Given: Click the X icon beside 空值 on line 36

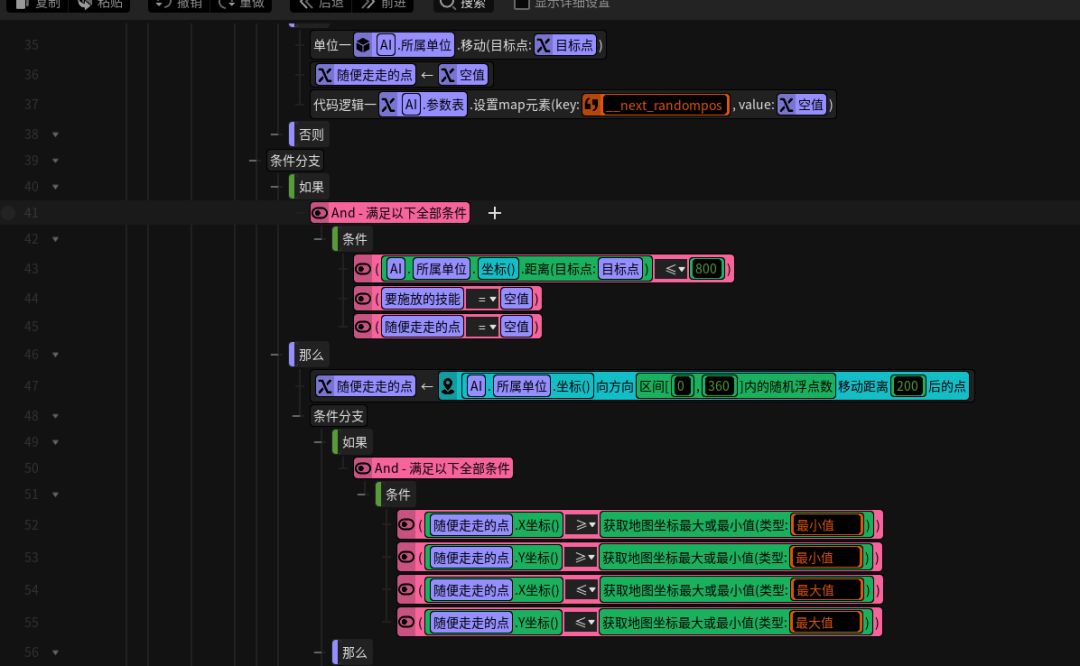Looking at the screenshot, I should click(x=448, y=75).
